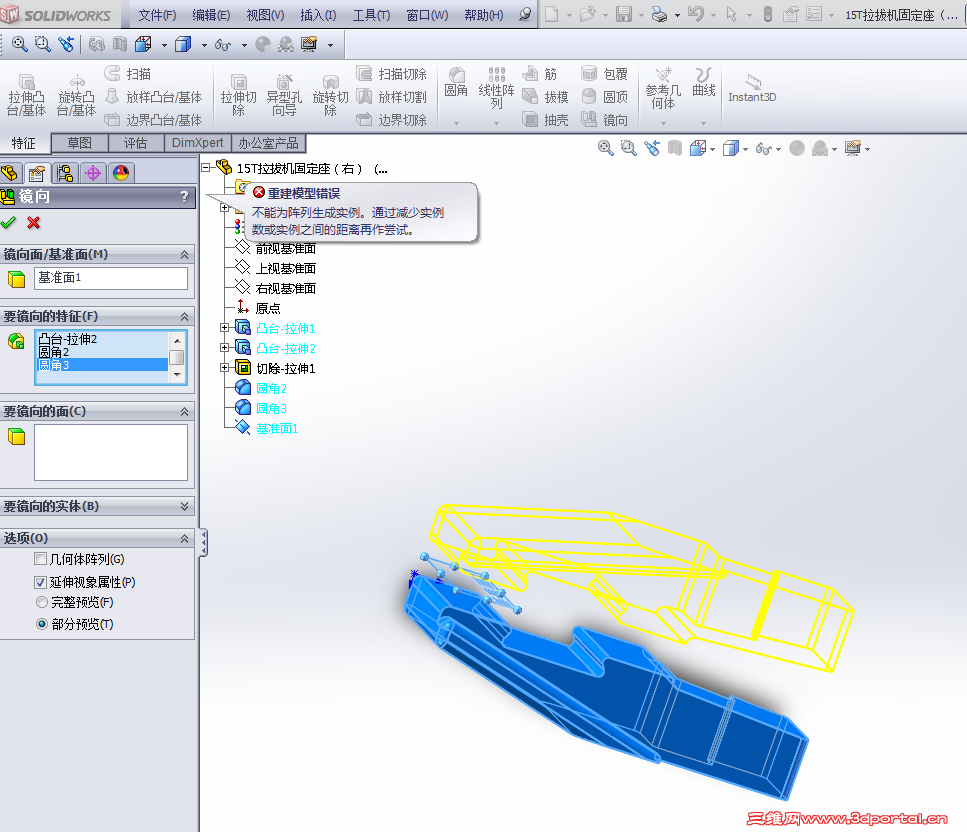Open the Help (帮助) menu
This screenshot has width=967, height=832.
click(484, 15)
